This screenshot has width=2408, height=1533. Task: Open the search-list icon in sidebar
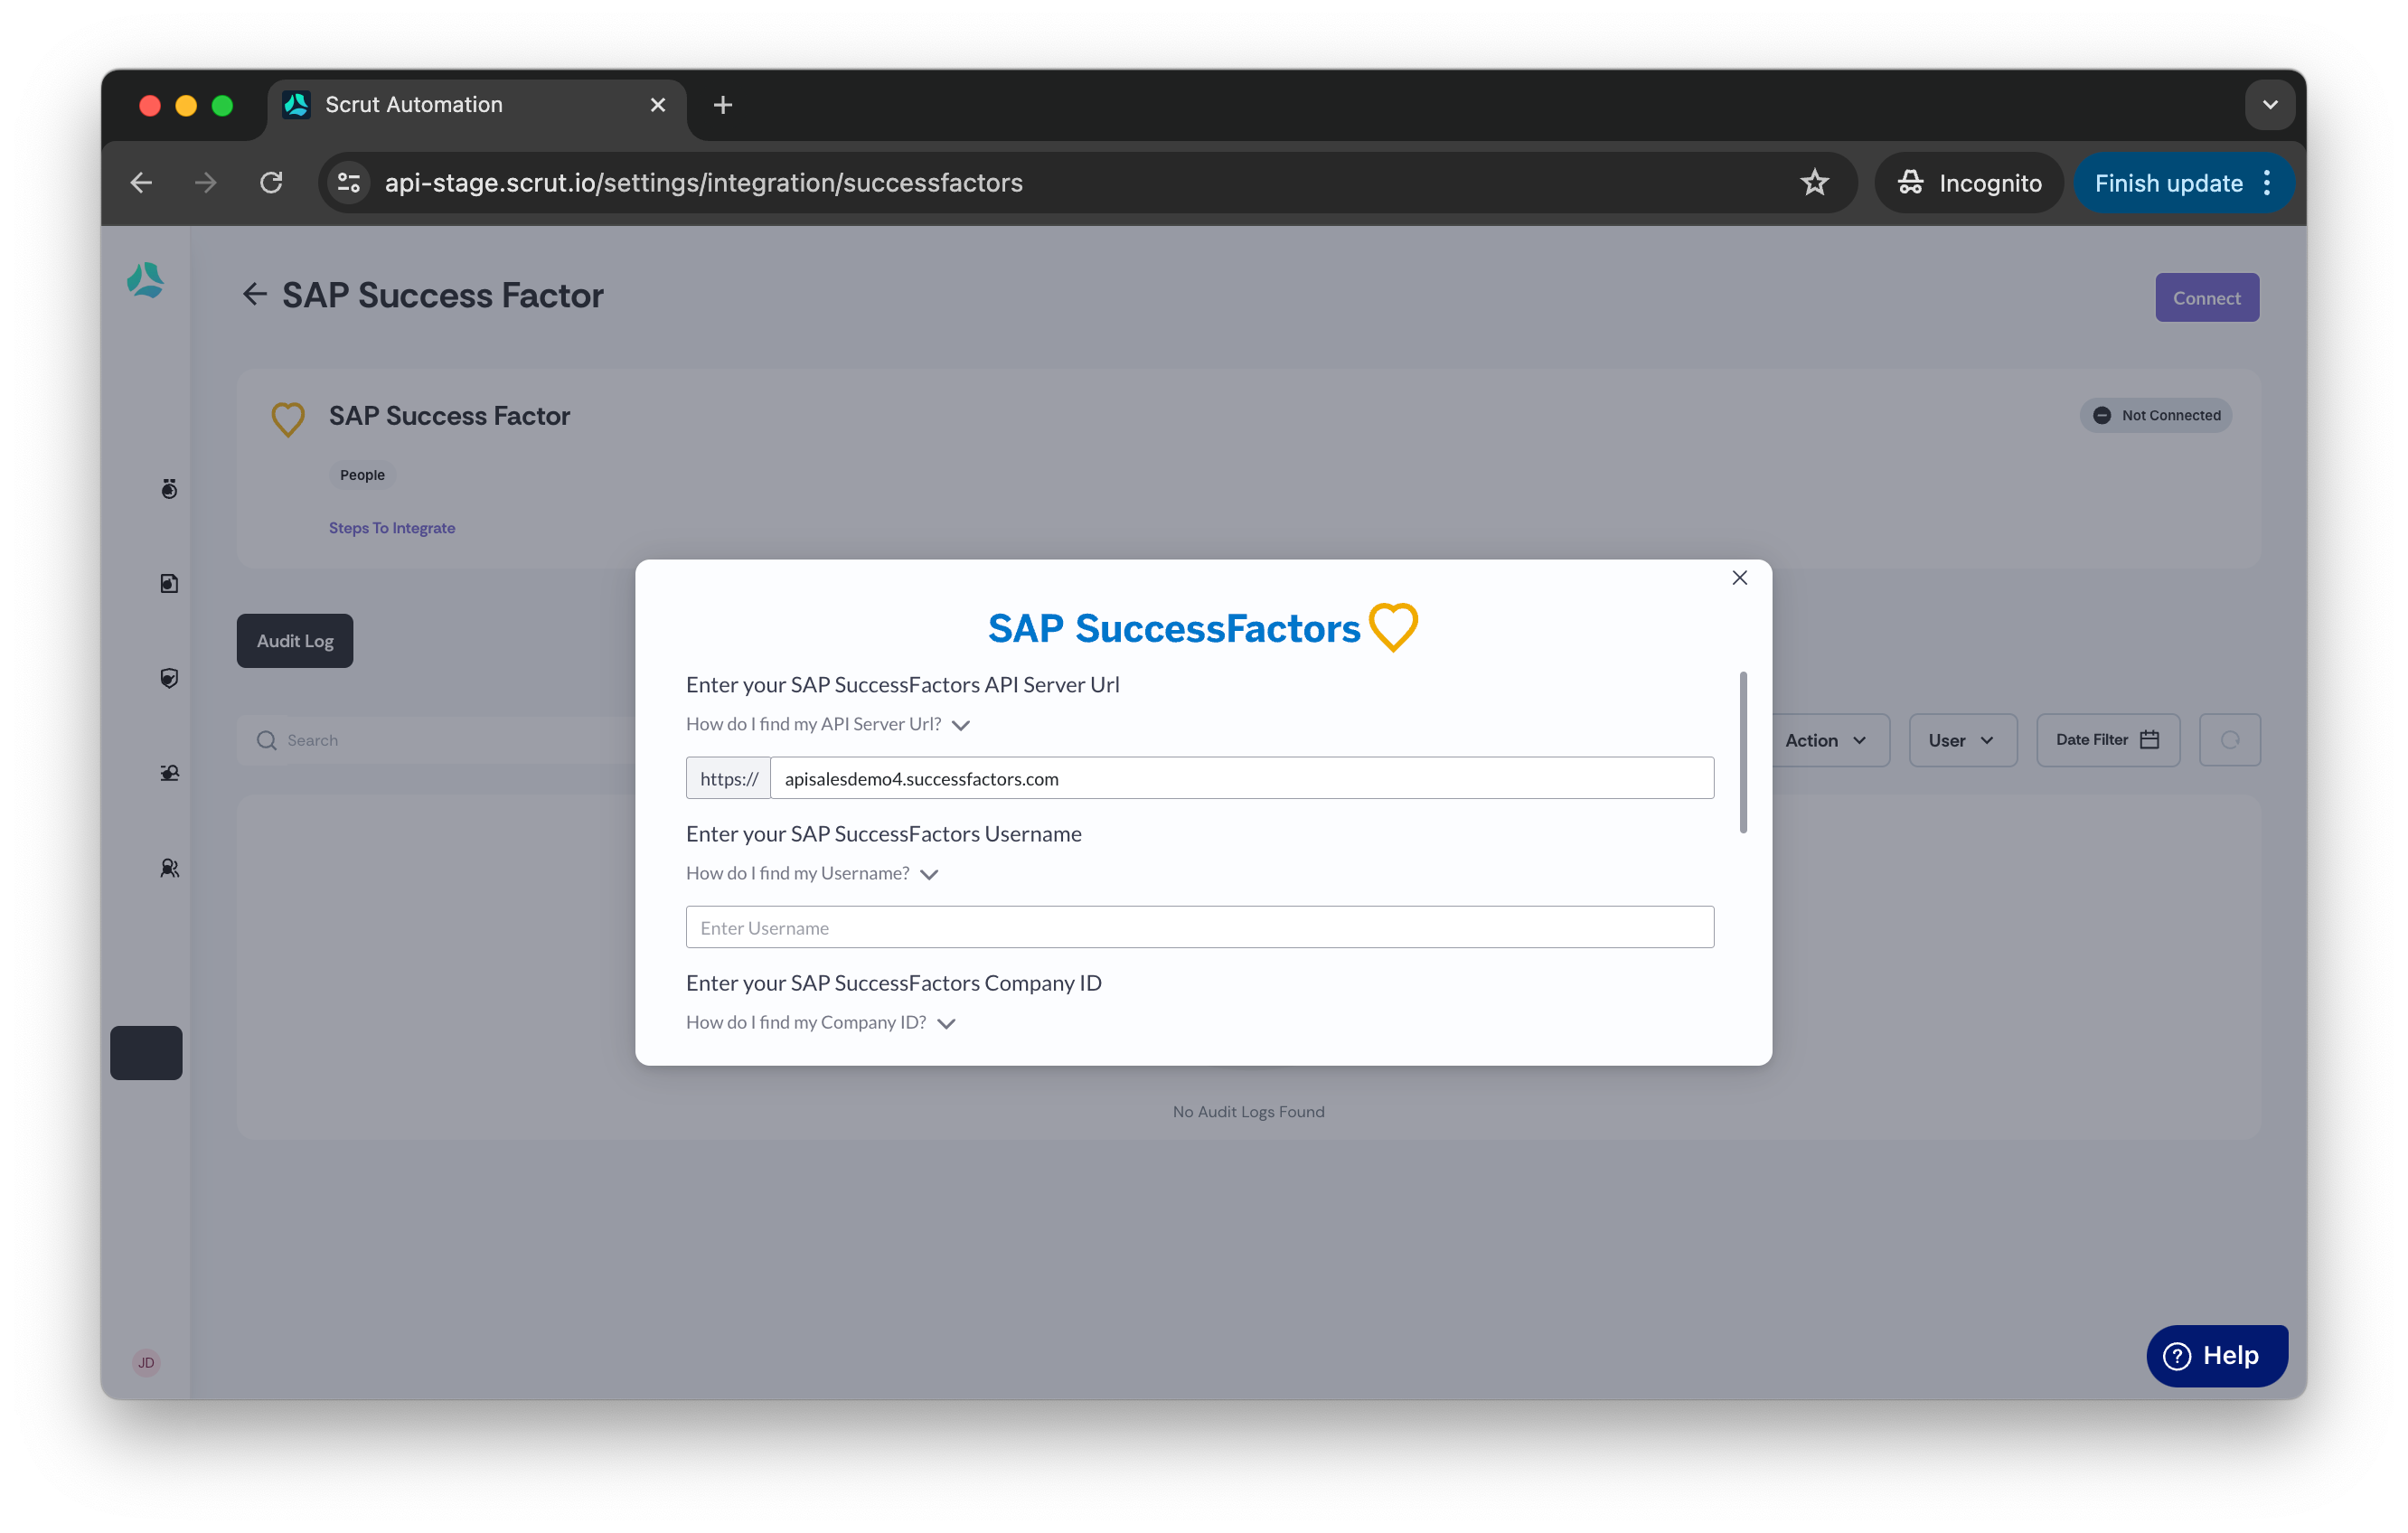click(169, 773)
